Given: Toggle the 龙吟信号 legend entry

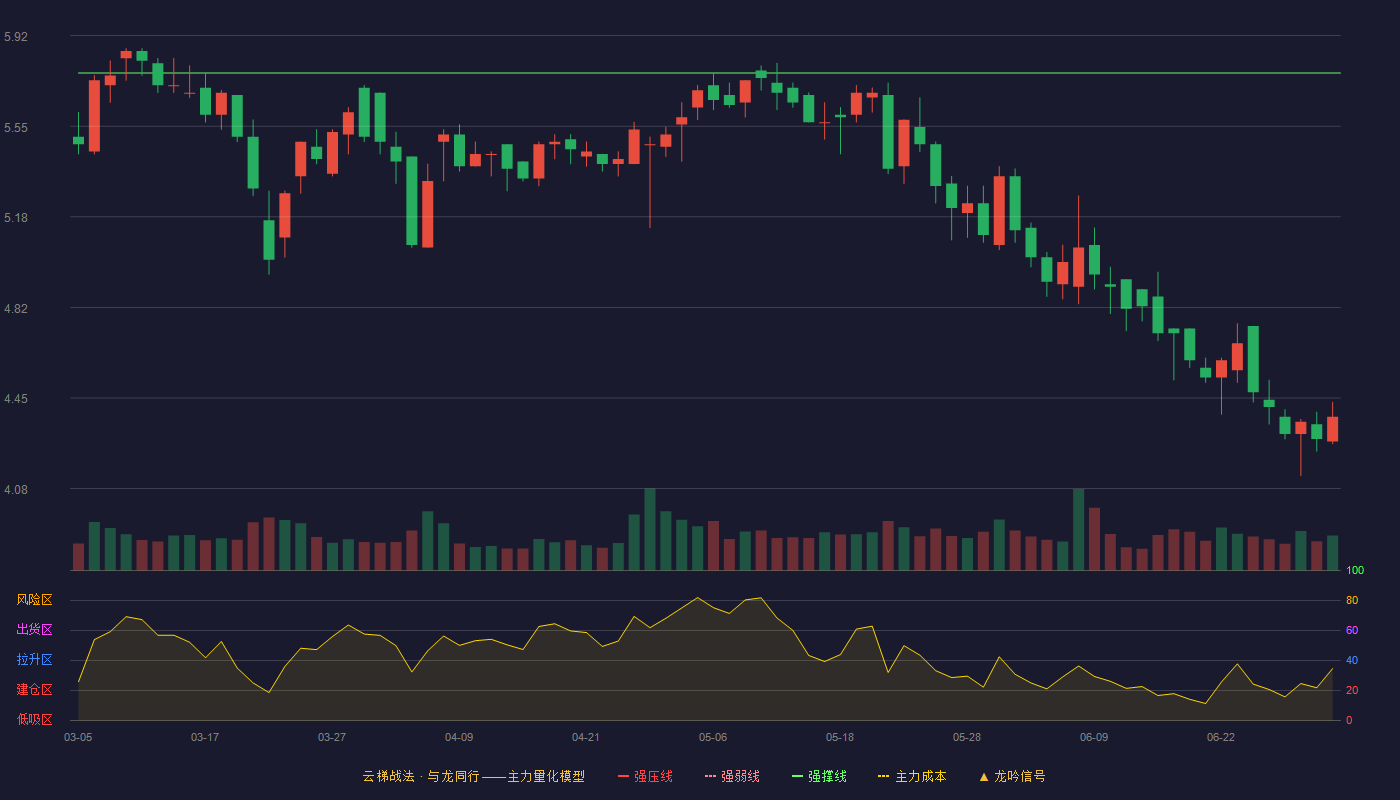Looking at the screenshot, I should pos(1012,776).
